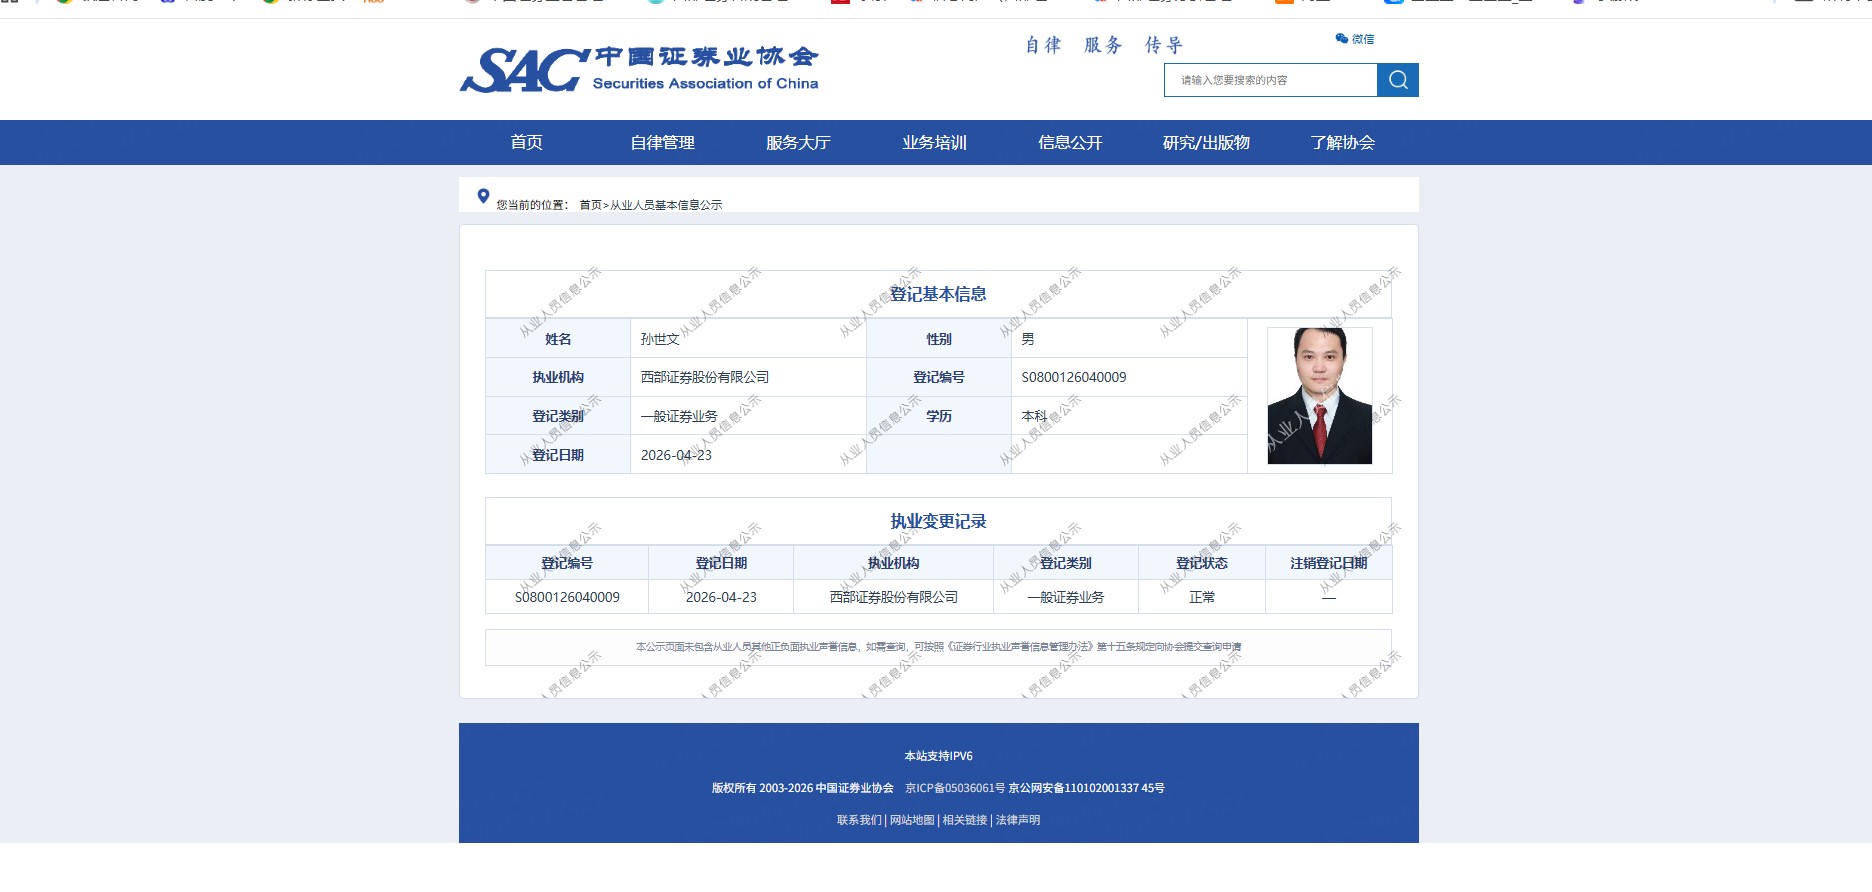
Task: Click the WeChat icon
Action: (x=1342, y=39)
